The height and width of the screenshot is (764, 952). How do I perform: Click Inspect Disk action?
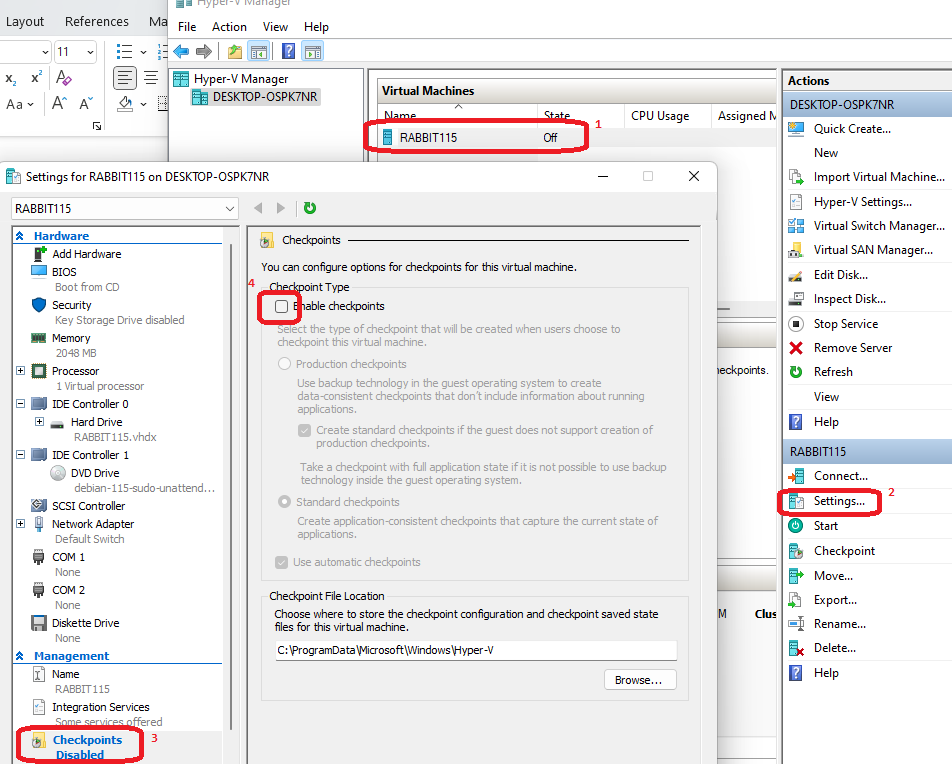849,299
